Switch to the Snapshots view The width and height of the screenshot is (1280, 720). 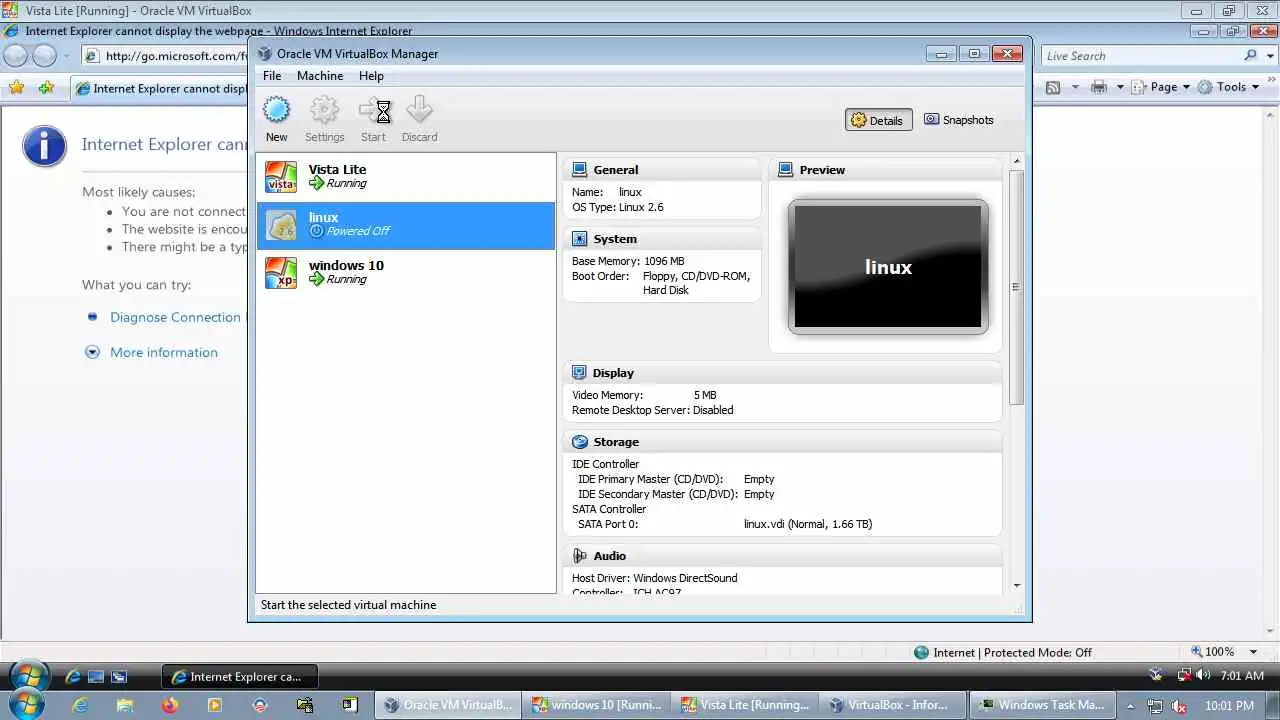[x=959, y=120]
